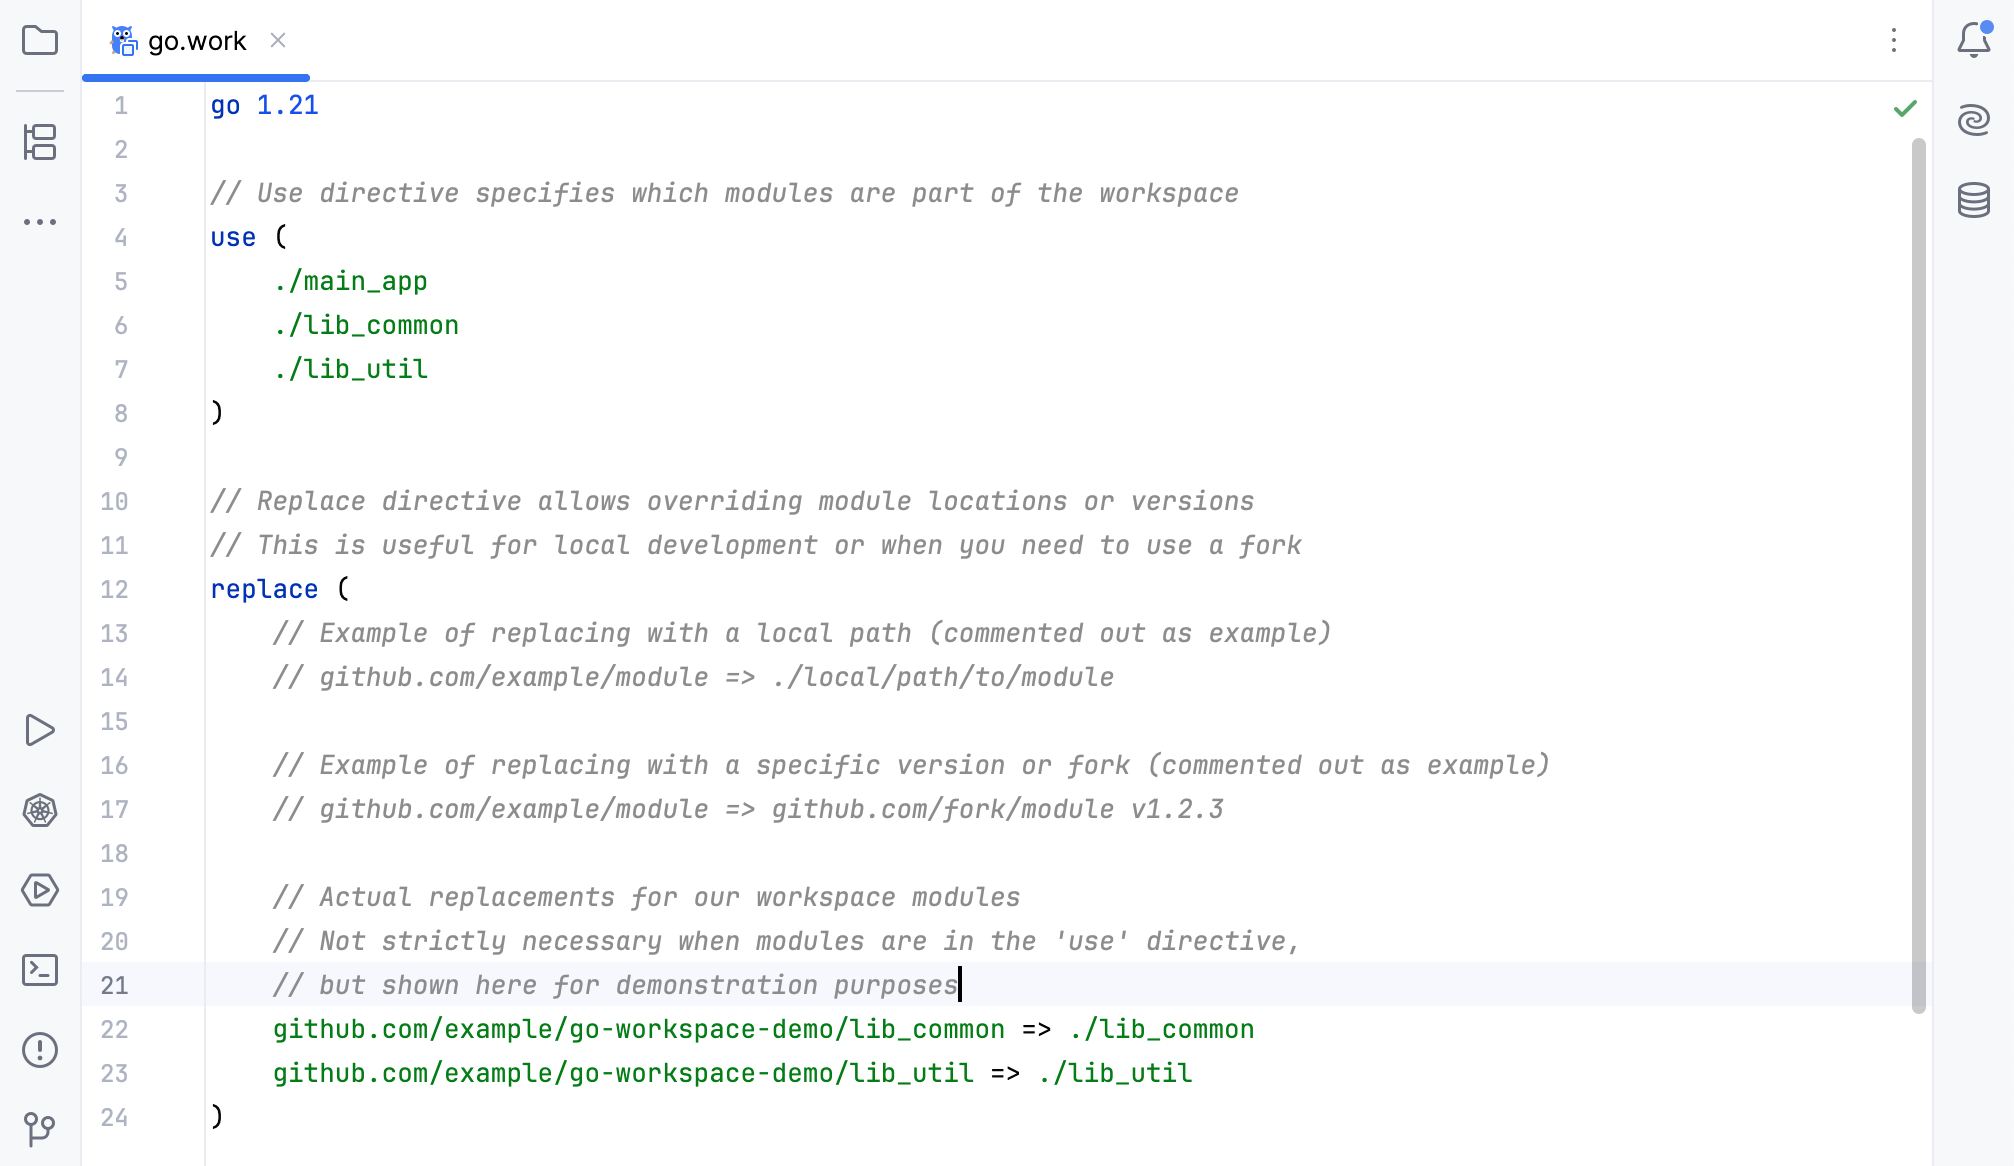Open the Terminal tool window
The width and height of the screenshot is (2014, 1166).
pos(40,971)
